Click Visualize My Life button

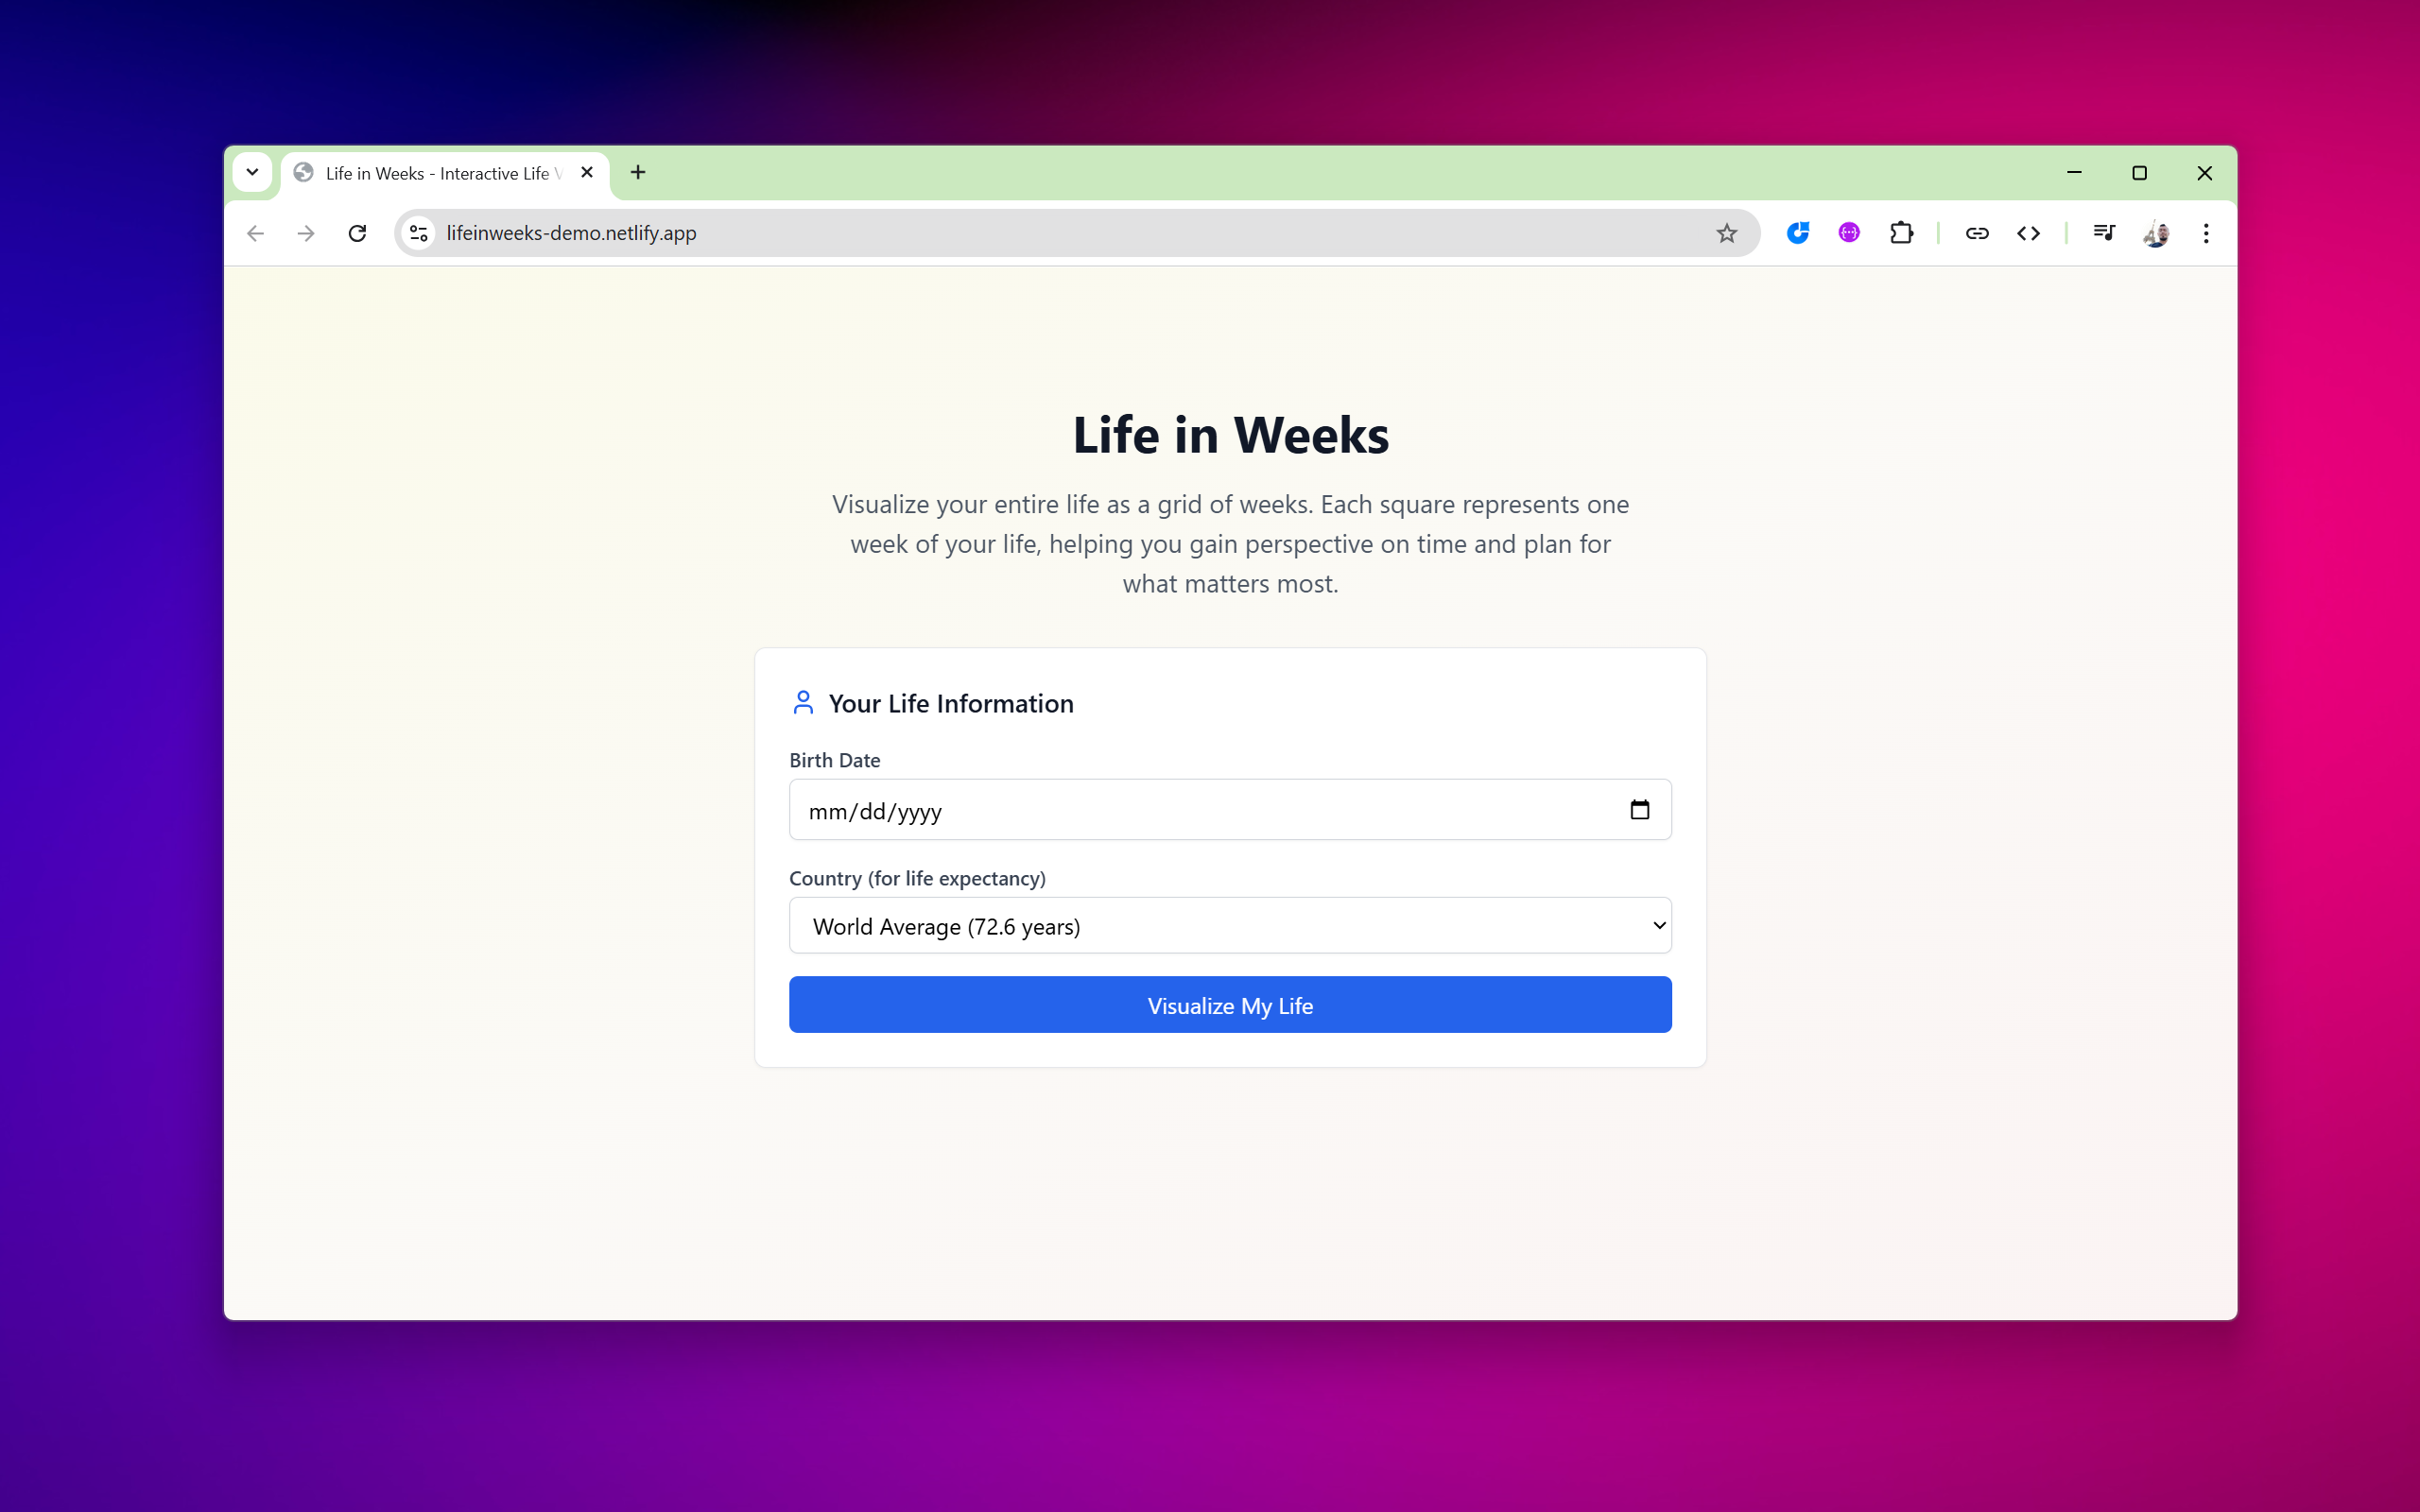point(1229,1005)
